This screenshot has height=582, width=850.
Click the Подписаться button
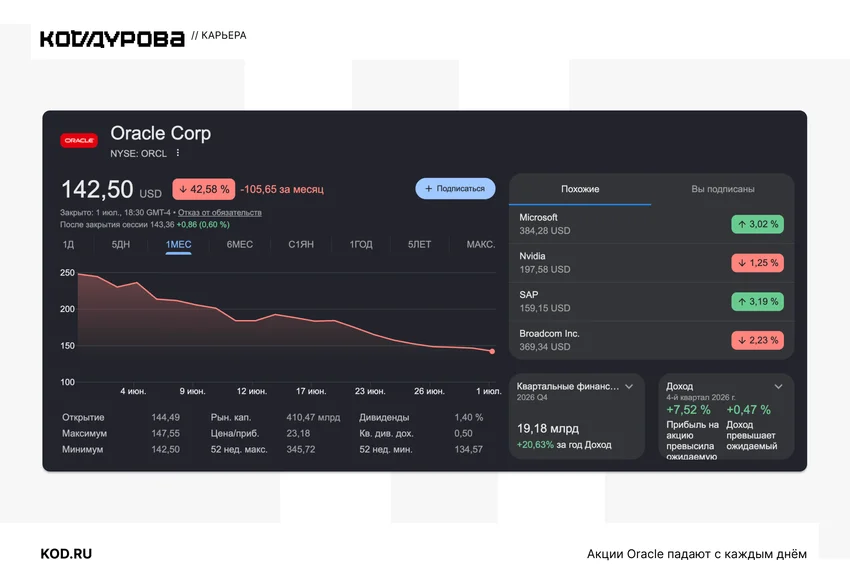(x=455, y=189)
